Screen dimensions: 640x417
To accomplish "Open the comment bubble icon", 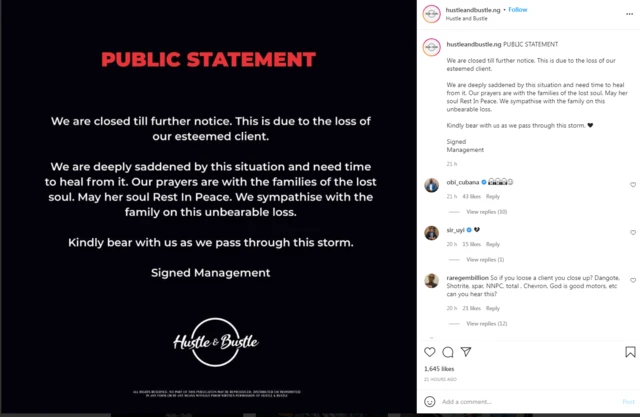I will pyautogui.click(x=448, y=352).
